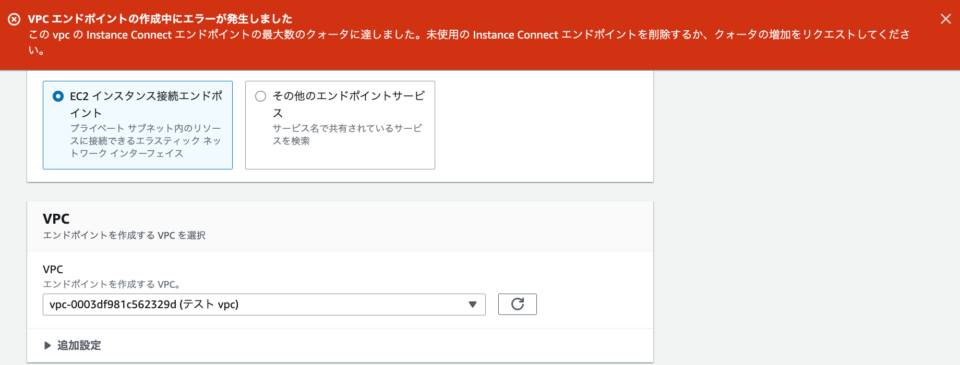
Task: Click the エンドポイントを作成する VPC を選択 description
Action: [124, 235]
